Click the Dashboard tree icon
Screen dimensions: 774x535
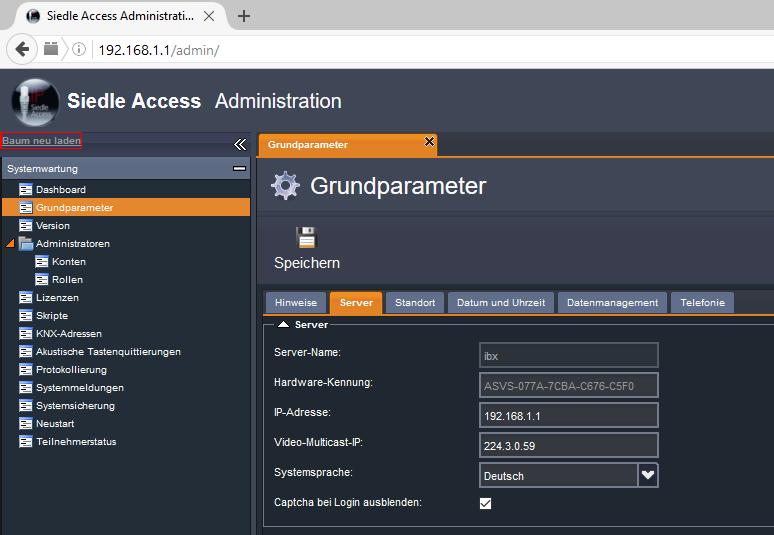point(26,190)
